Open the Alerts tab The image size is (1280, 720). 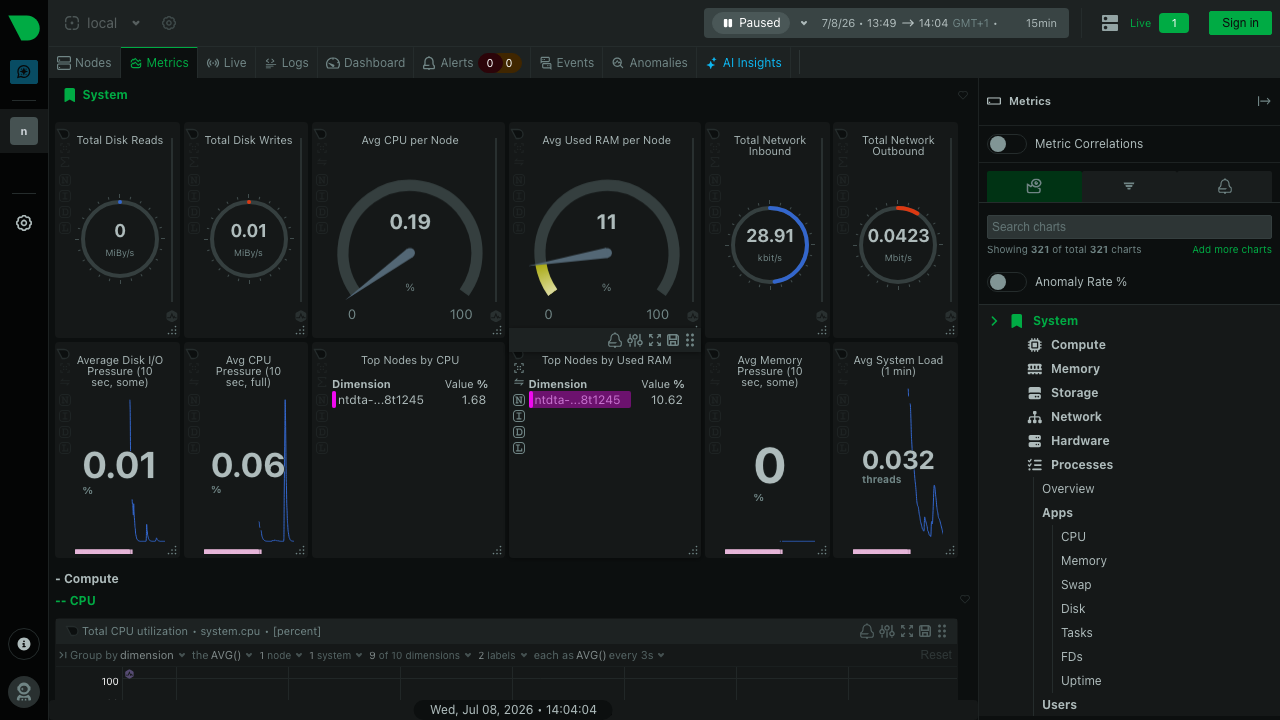[470, 62]
